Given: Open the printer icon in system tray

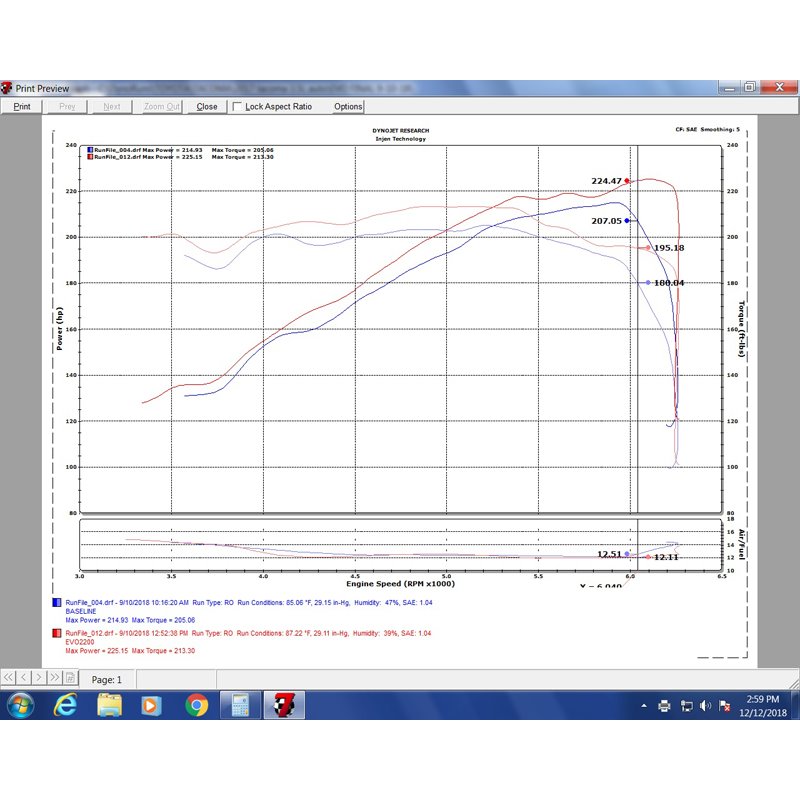Looking at the screenshot, I should coord(664,706).
